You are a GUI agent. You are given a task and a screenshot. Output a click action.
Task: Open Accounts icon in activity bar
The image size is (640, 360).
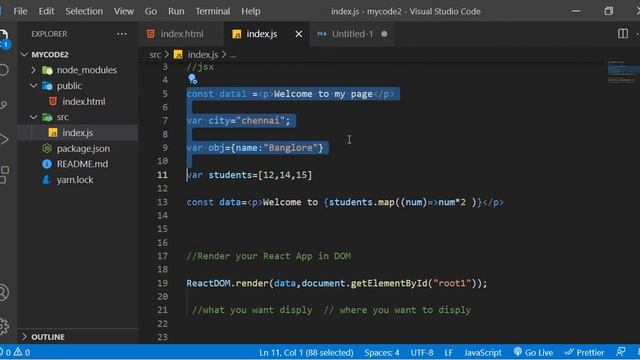(4, 292)
